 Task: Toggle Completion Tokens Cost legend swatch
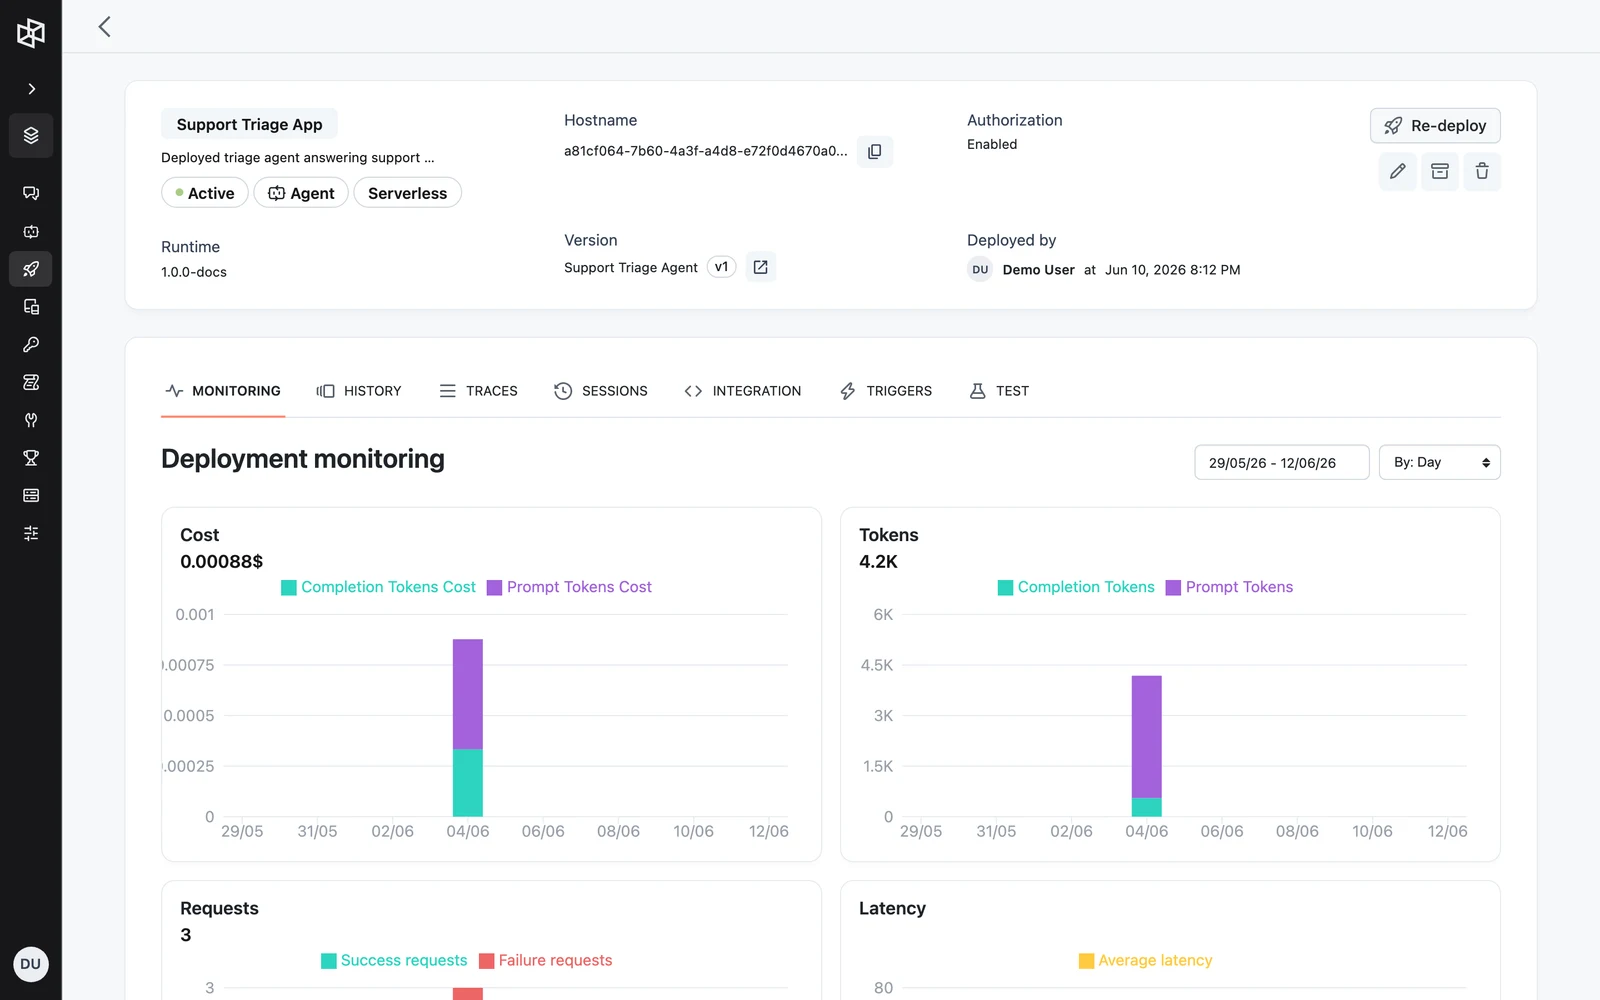tap(289, 588)
